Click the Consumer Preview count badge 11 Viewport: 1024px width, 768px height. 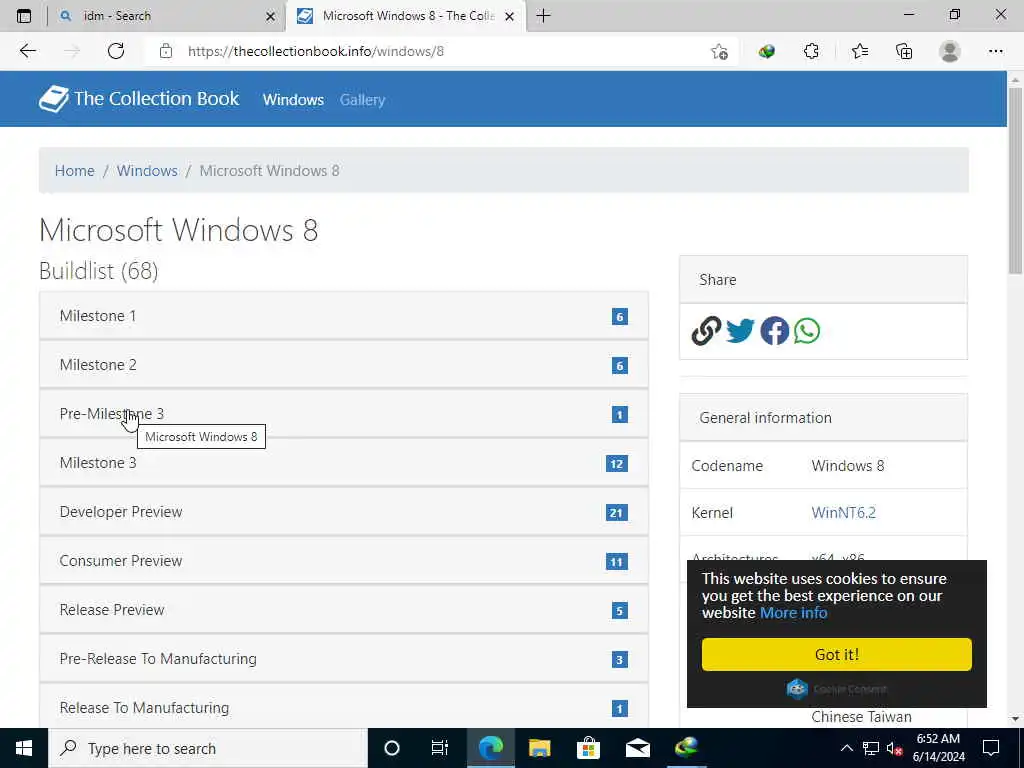616,562
